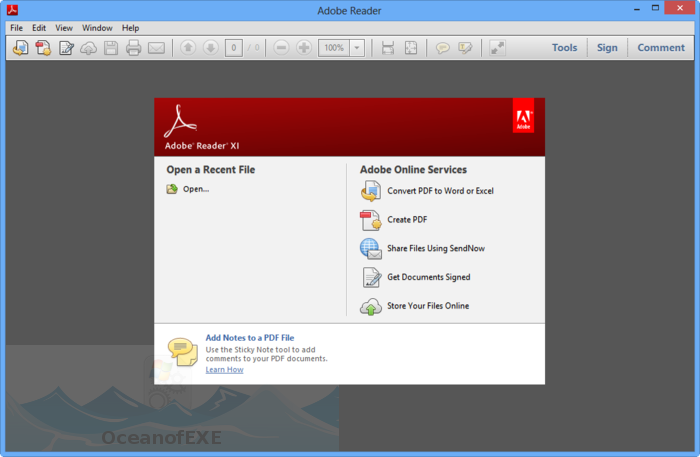
Task: Click Convert PDF to Word or Excel
Action: tap(440, 191)
